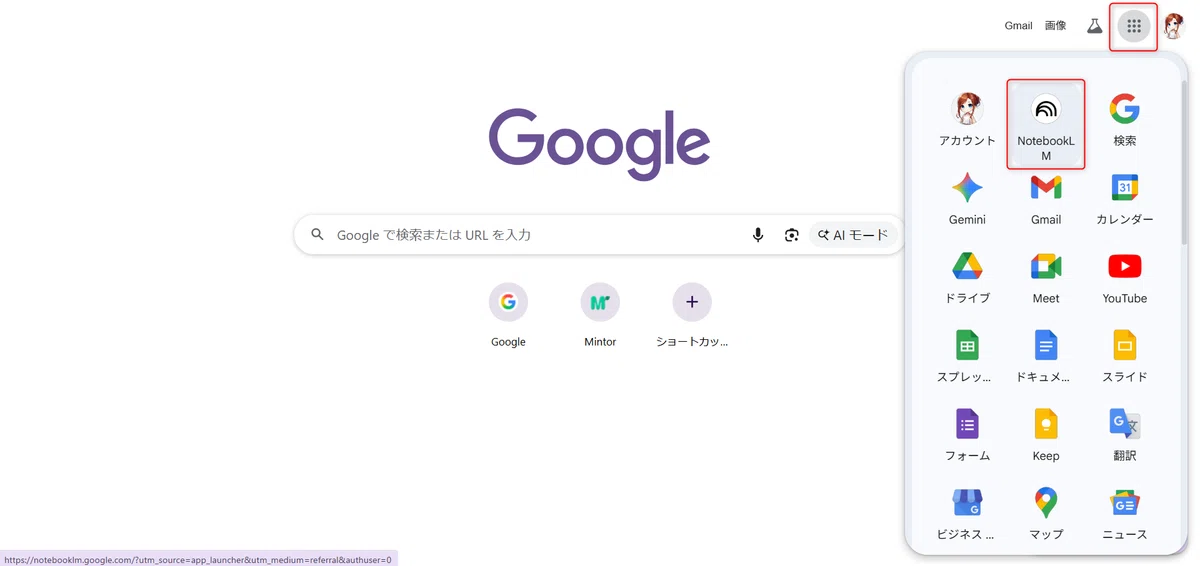The image size is (1200, 566).
Task: Open Search Labs flask icon
Action: click(1094, 26)
